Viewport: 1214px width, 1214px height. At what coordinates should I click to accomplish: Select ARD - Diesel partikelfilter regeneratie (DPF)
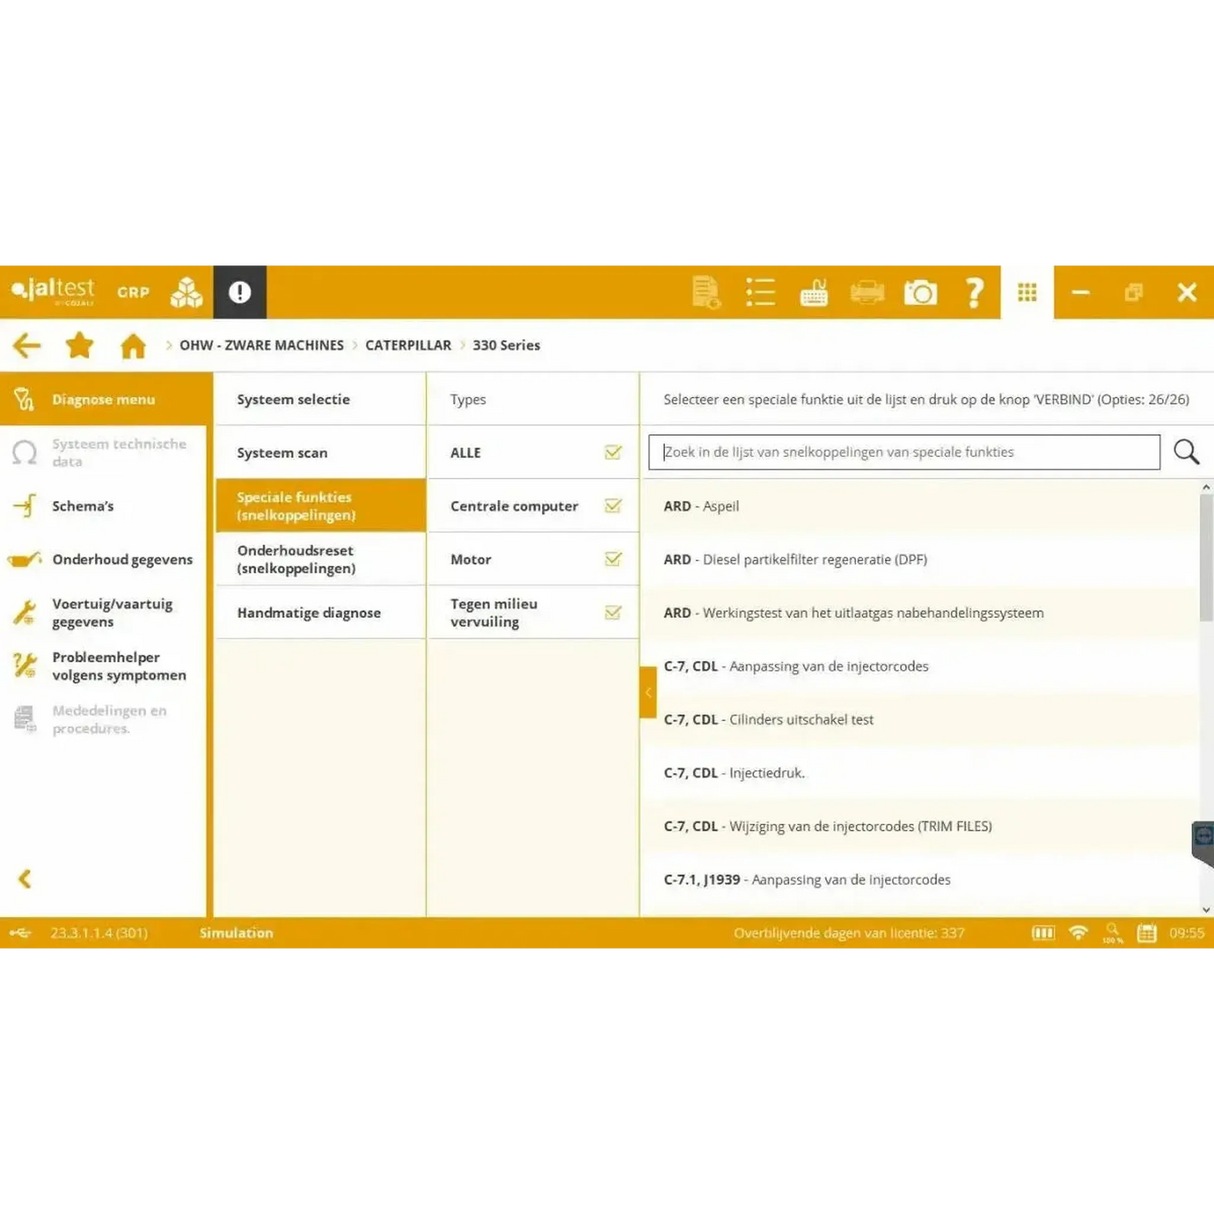point(919,559)
